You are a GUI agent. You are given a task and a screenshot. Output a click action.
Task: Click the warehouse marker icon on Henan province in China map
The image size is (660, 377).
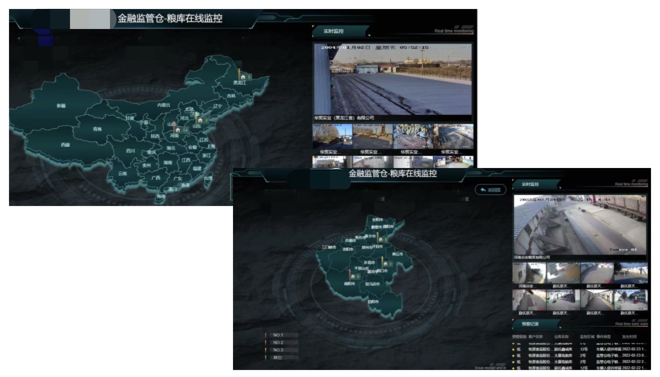(178, 130)
